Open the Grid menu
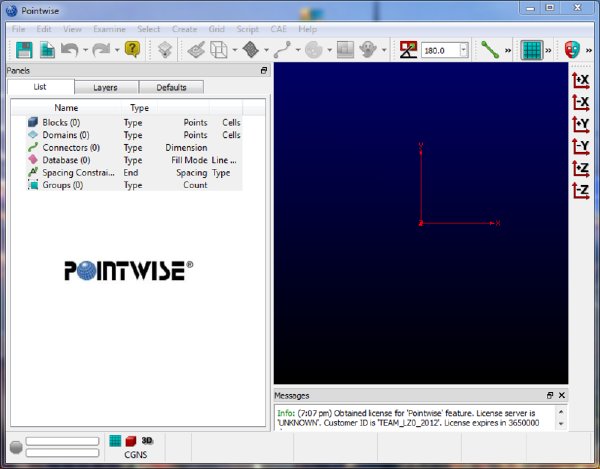The height and width of the screenshot is (469, 600). [217, 29]
